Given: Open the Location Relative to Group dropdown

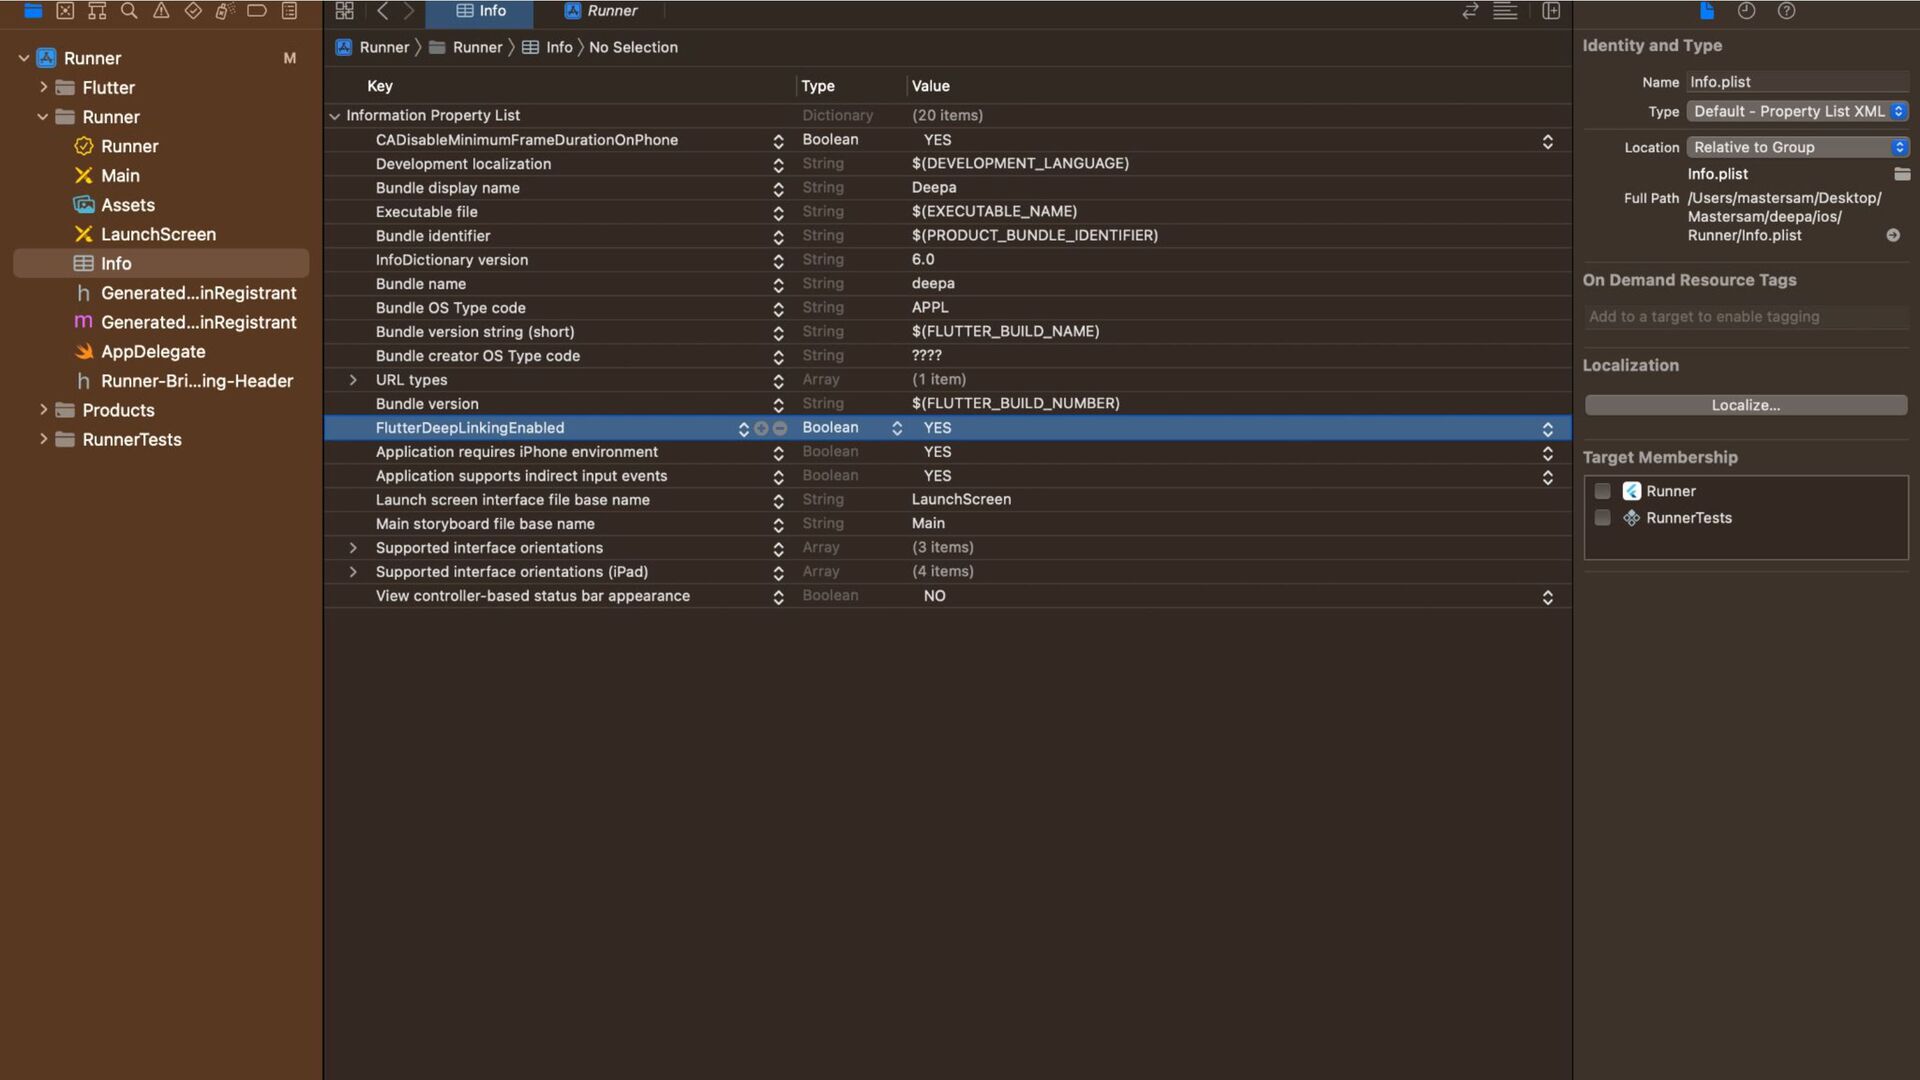Looking at the screenshot, I should coord(1797,147).
